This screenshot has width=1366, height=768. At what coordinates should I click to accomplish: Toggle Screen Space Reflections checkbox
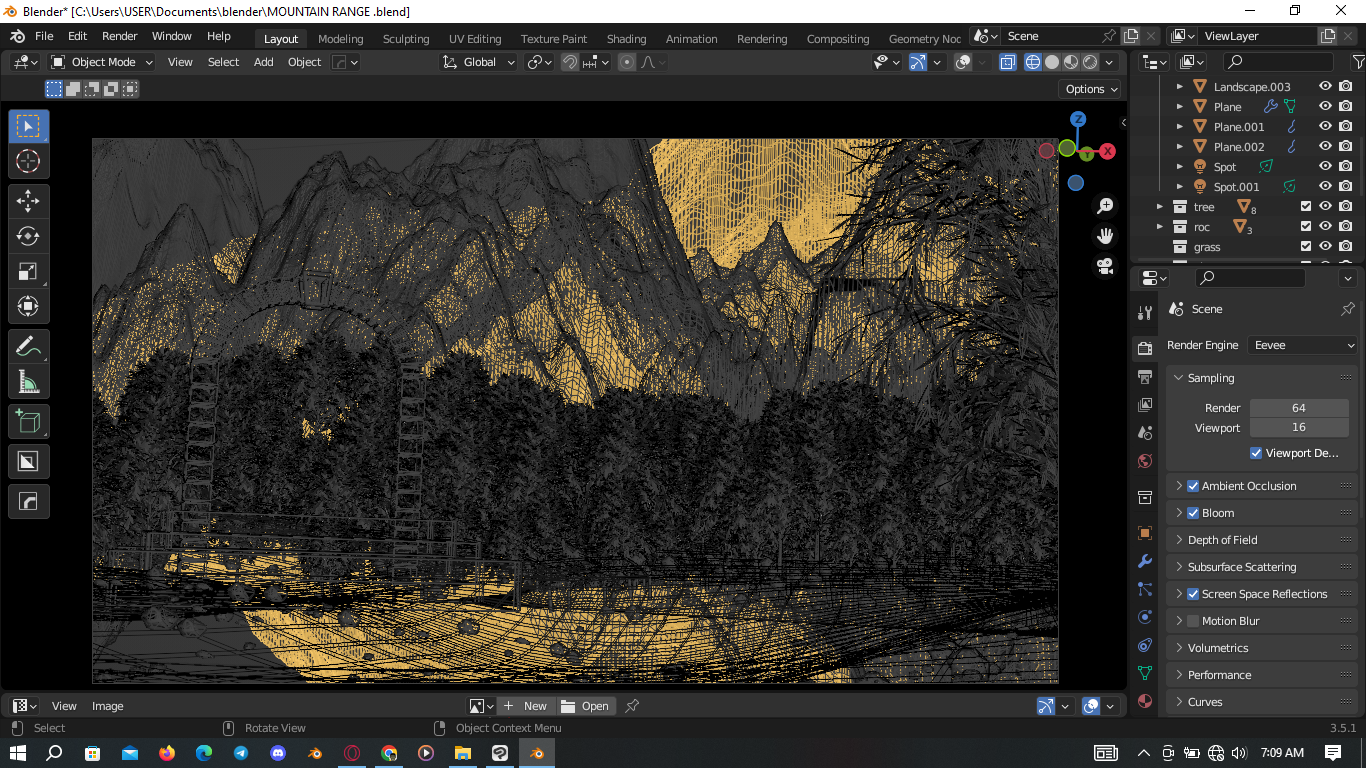[1193, 594]
